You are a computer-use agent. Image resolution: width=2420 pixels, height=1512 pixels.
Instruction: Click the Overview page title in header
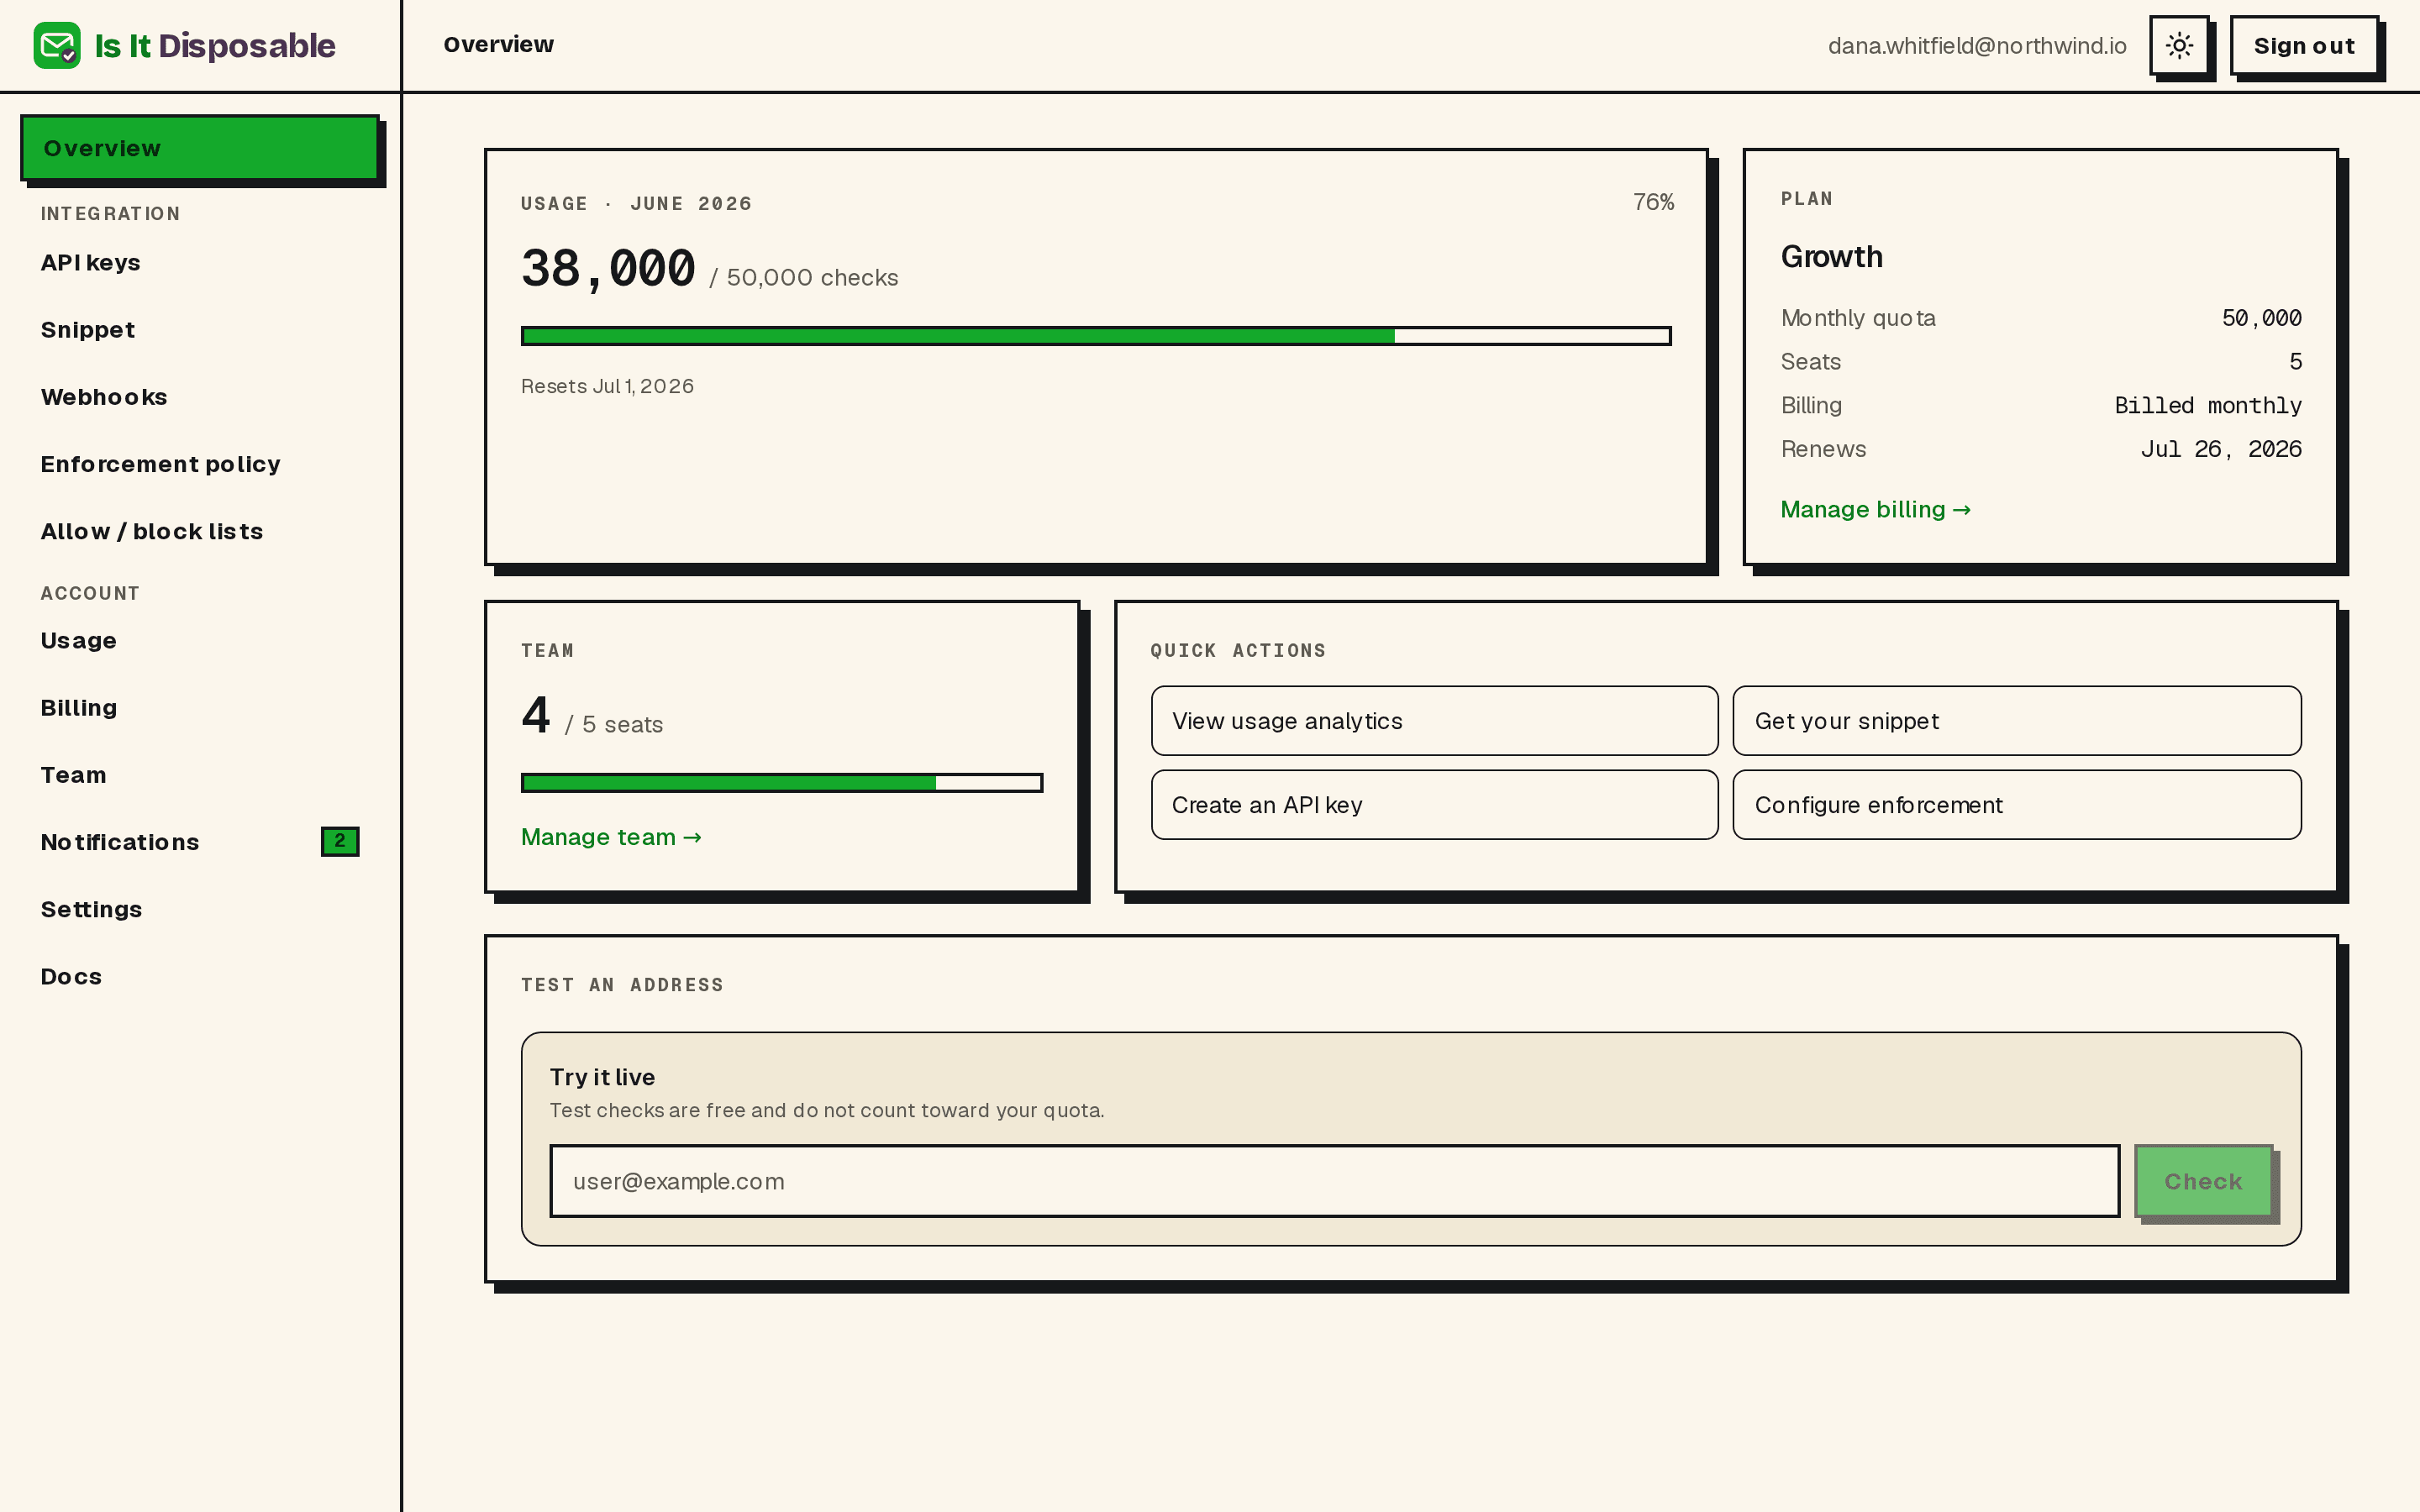[498, 45]
